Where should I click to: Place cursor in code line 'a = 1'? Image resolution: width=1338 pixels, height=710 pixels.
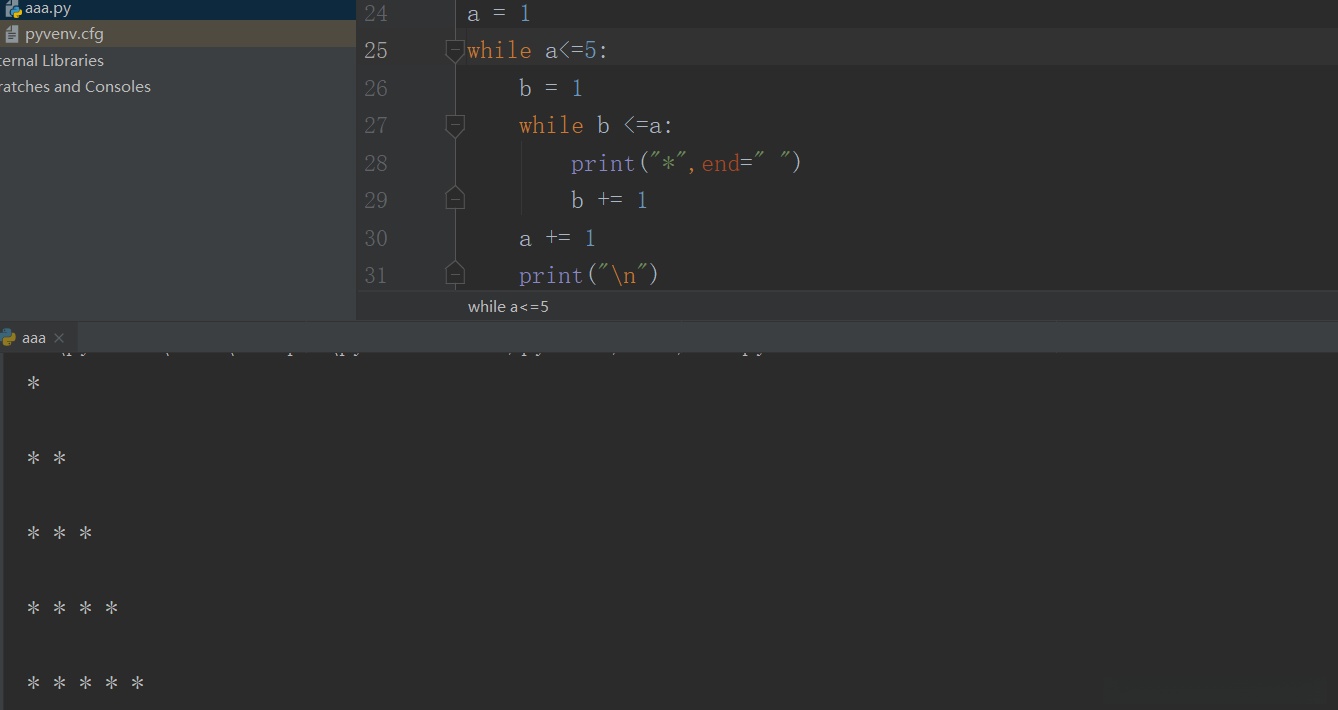tap(499, 14)
